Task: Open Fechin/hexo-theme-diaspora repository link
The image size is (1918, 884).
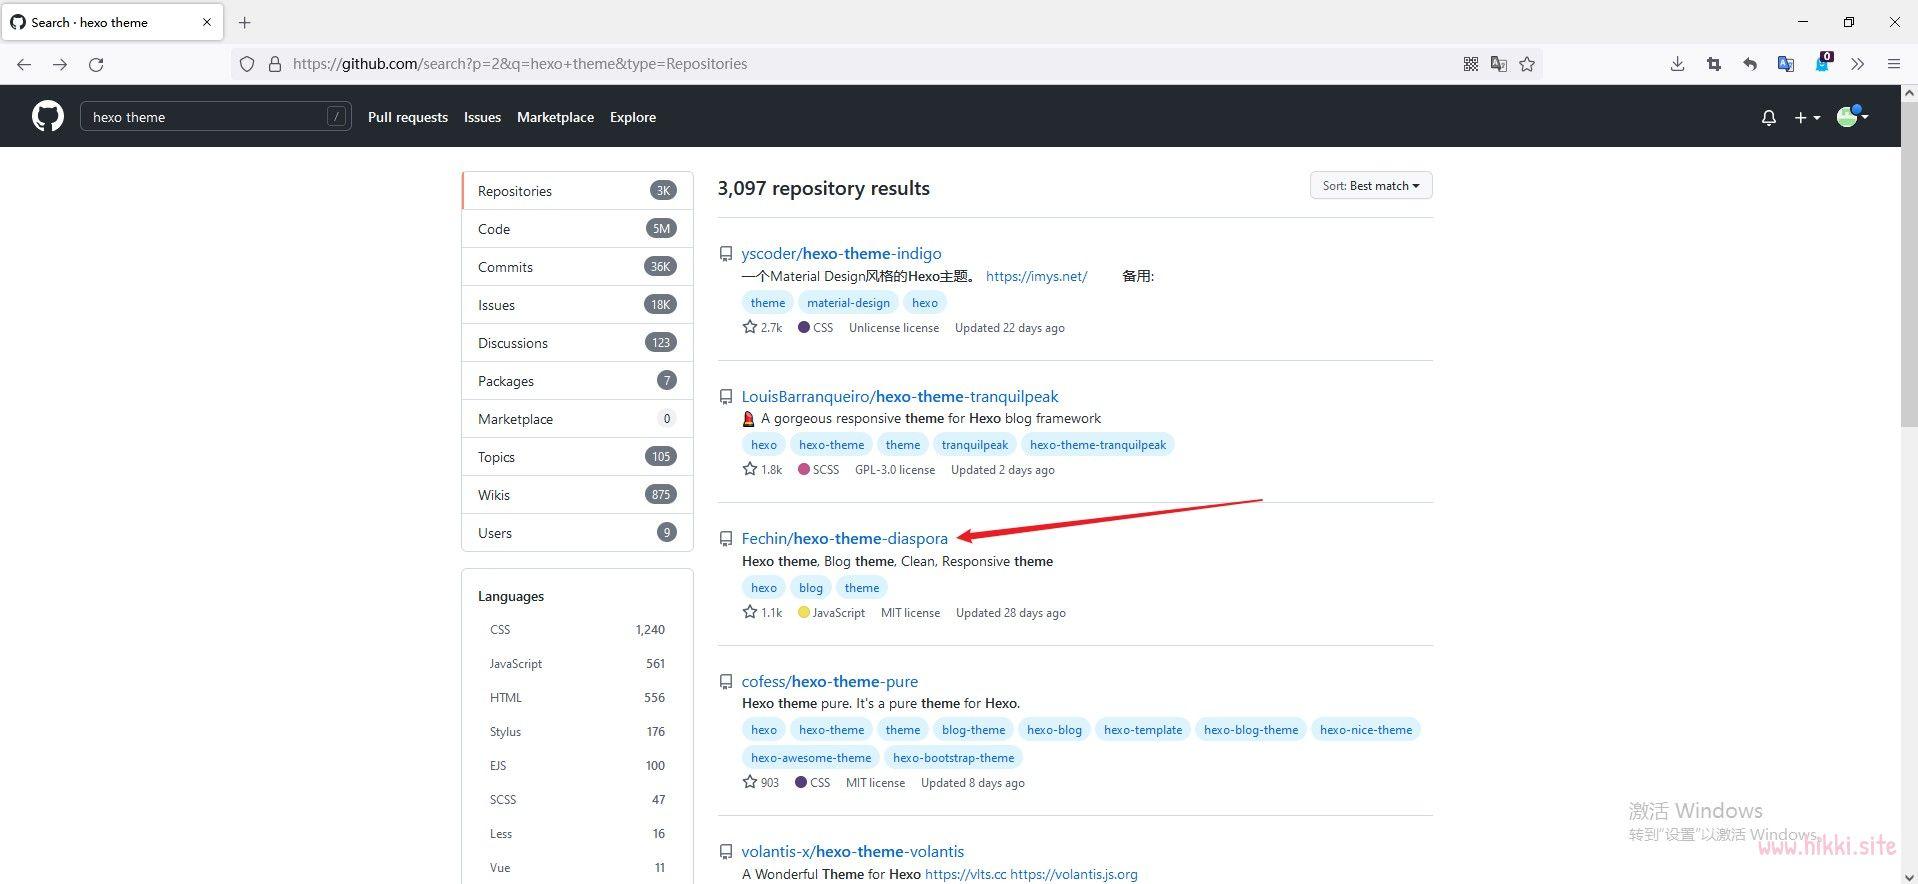Action: pyautogui.click(x=844, y=538)
